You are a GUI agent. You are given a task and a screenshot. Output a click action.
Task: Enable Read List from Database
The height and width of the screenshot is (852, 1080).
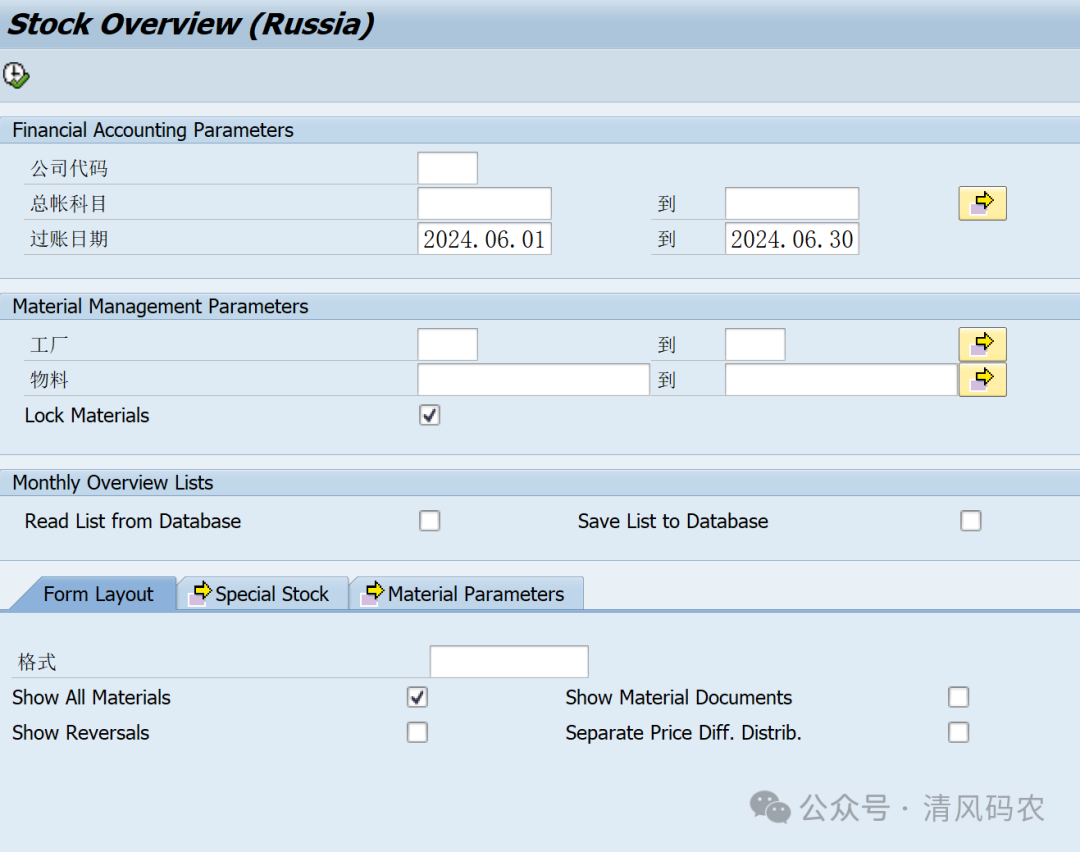[x=429, y=521]
